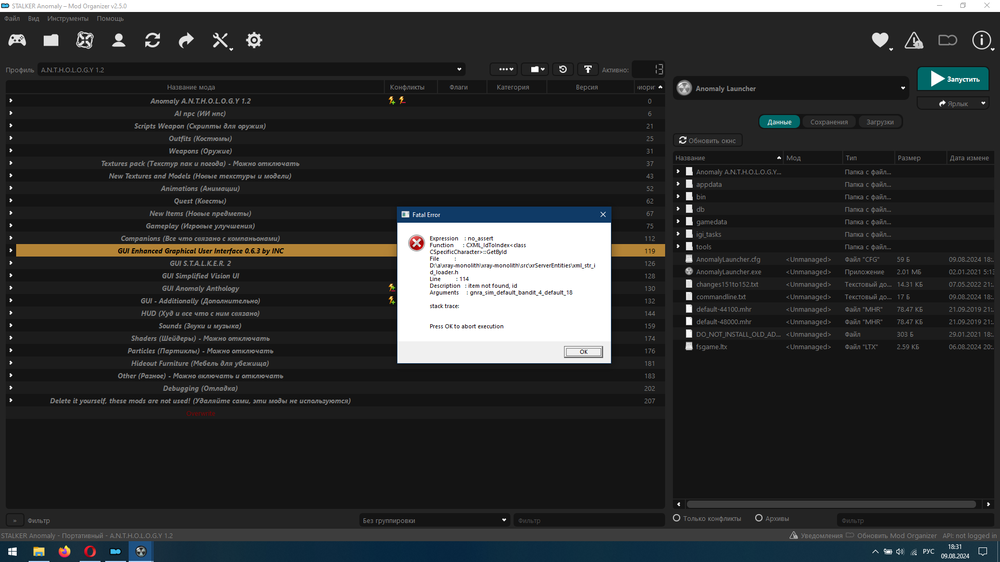1000x562 pixels.
Task: Expand the 'Weapons (Оружие)' mod separator
Action: click(x=11, y=151)
